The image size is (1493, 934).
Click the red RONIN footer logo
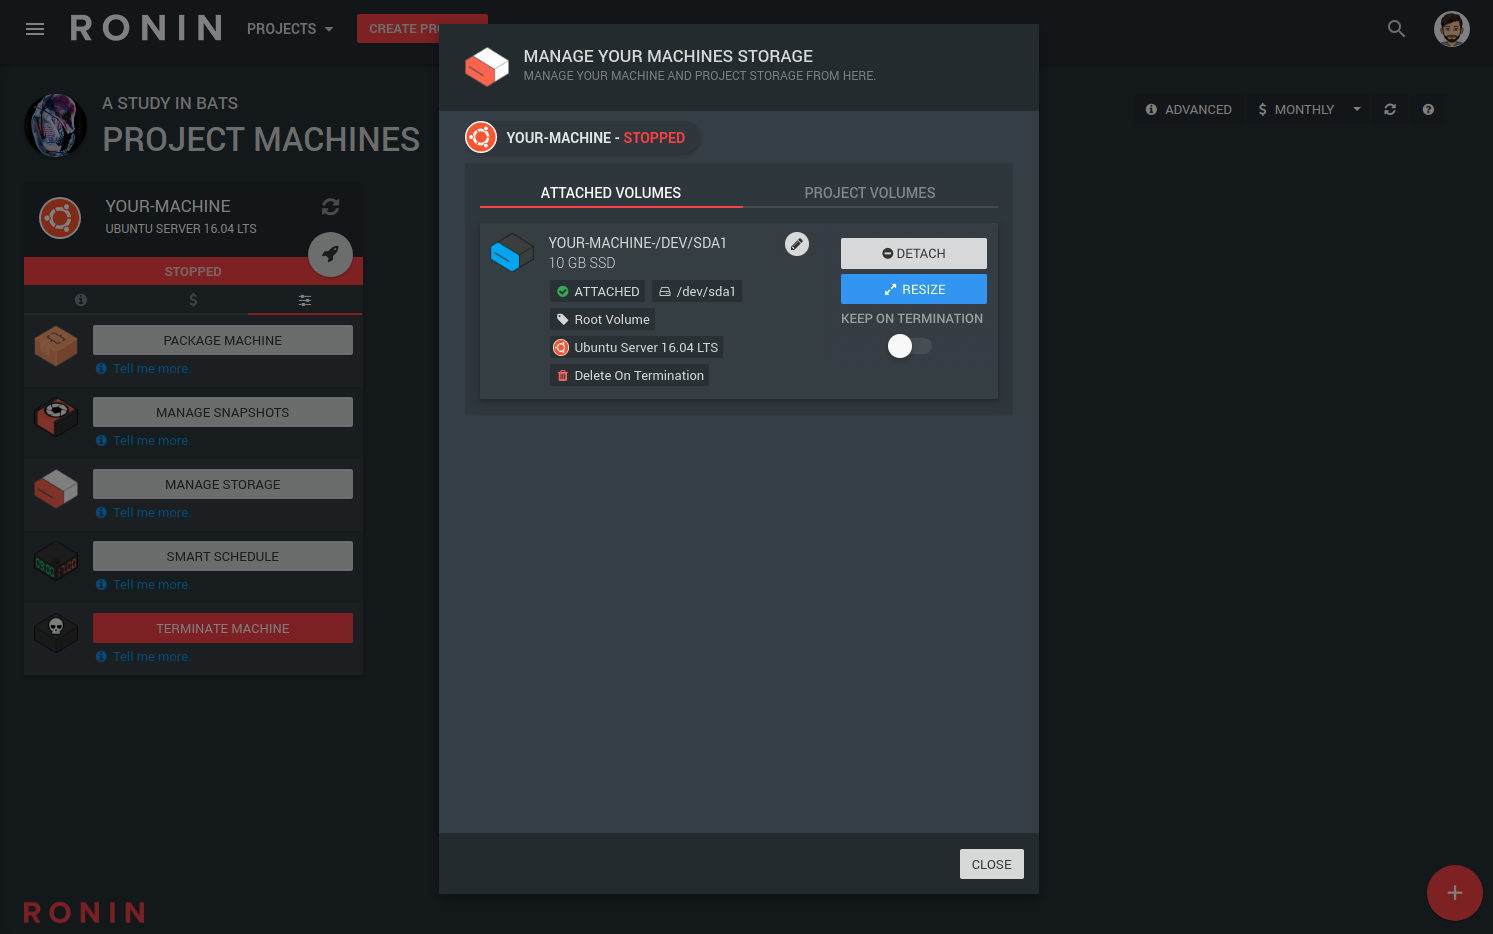click(84, 912)
